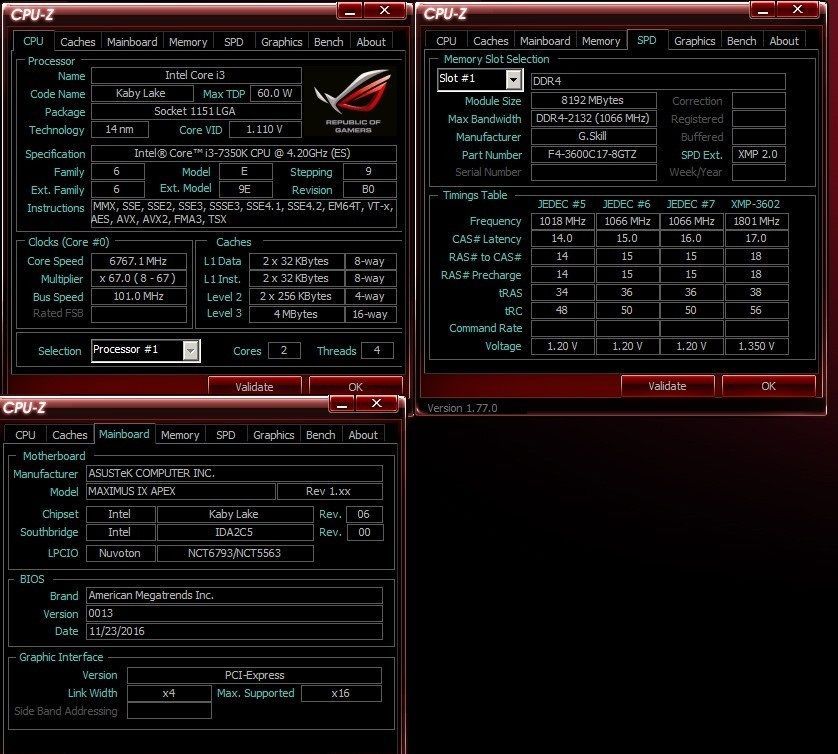The image size is (838, 754).
Task: Click the 0013 BIOS version value
Action: pyautogui.click(x=234, y=613)
